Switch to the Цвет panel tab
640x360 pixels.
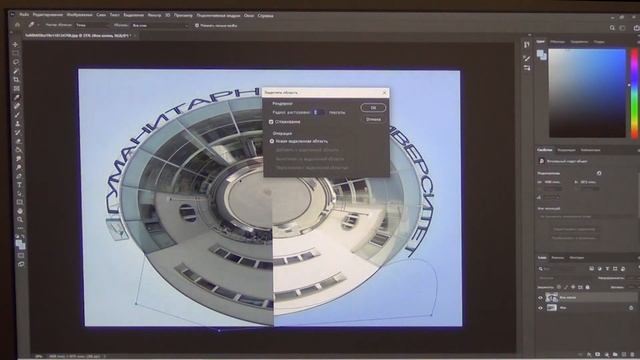click(x=540, y=42)
